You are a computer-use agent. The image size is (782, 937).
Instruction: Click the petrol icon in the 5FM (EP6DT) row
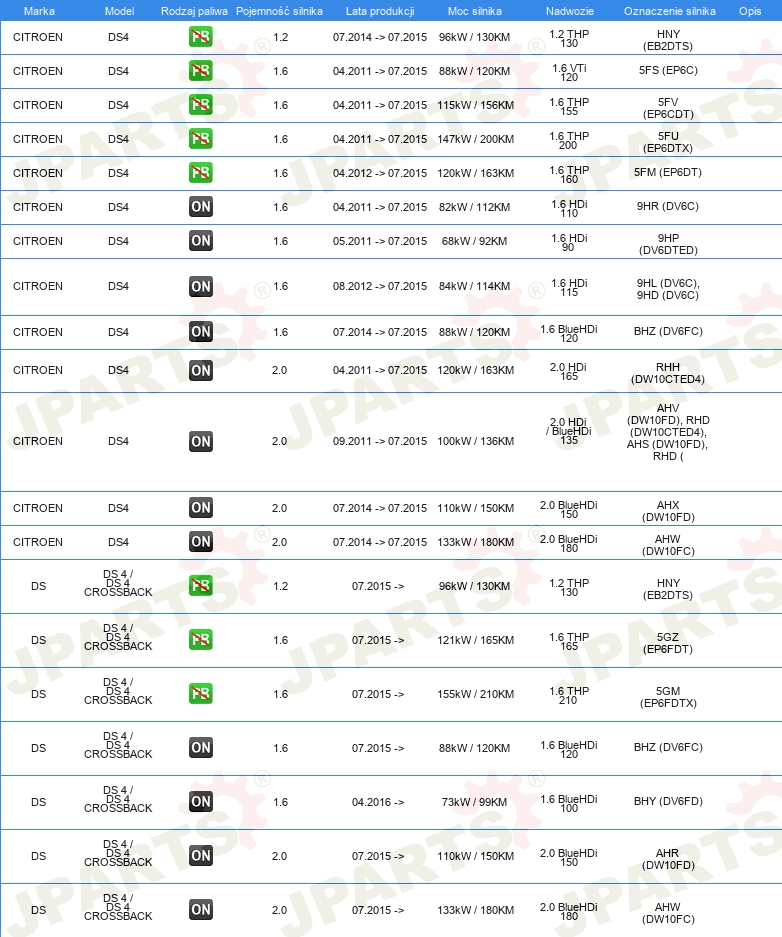[201, 173]
